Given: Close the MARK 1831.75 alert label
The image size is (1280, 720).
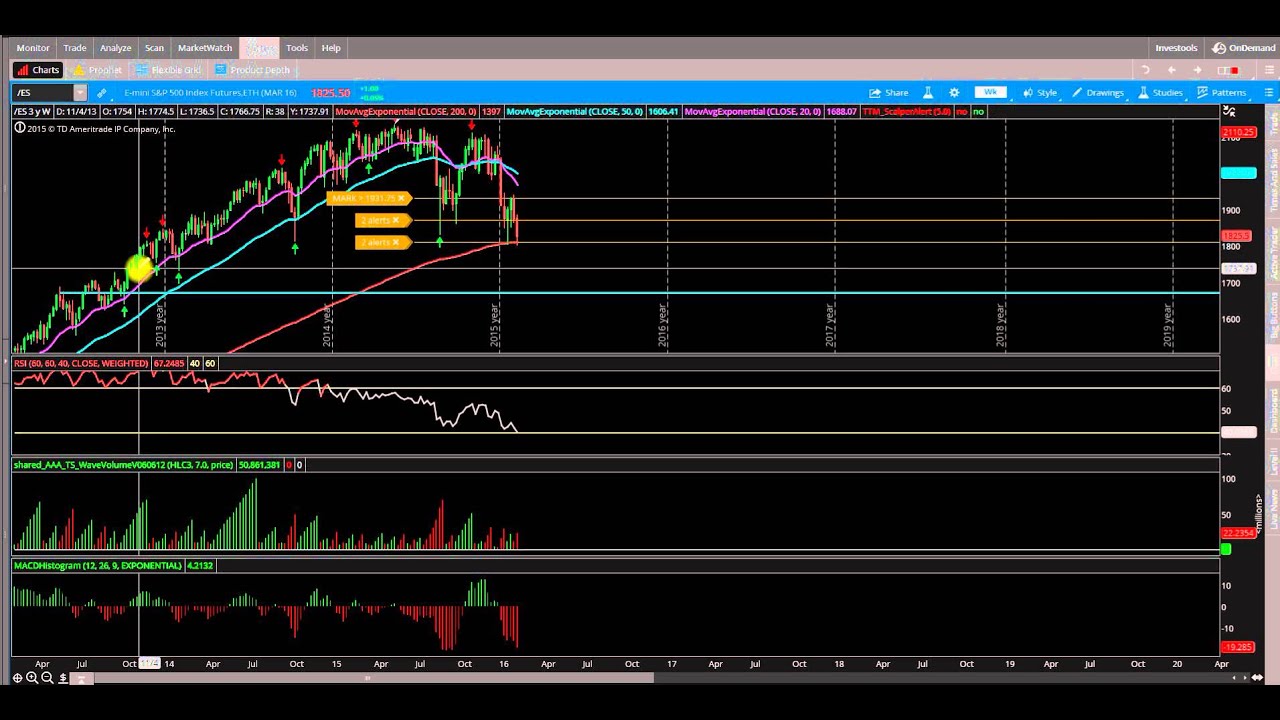Looking at the screenshot, I should click(401, 198).
